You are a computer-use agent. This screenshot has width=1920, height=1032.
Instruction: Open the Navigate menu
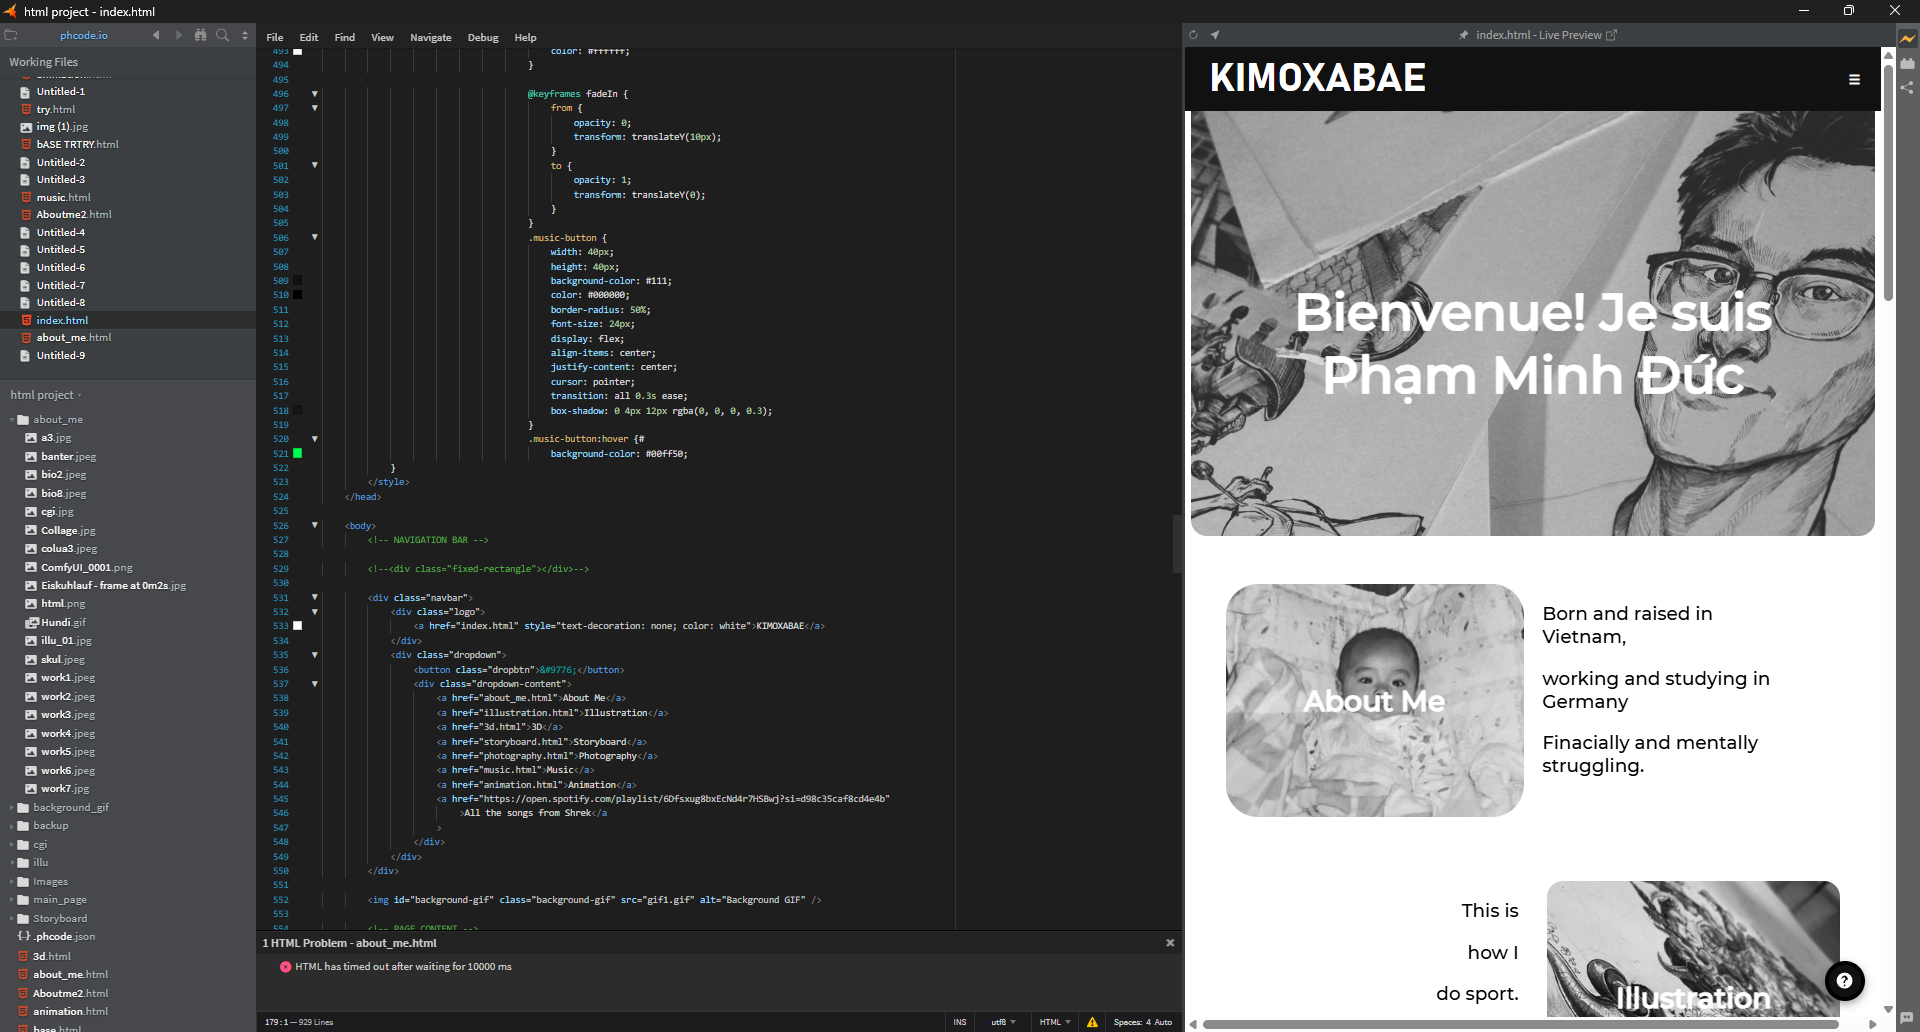[430, 37]
